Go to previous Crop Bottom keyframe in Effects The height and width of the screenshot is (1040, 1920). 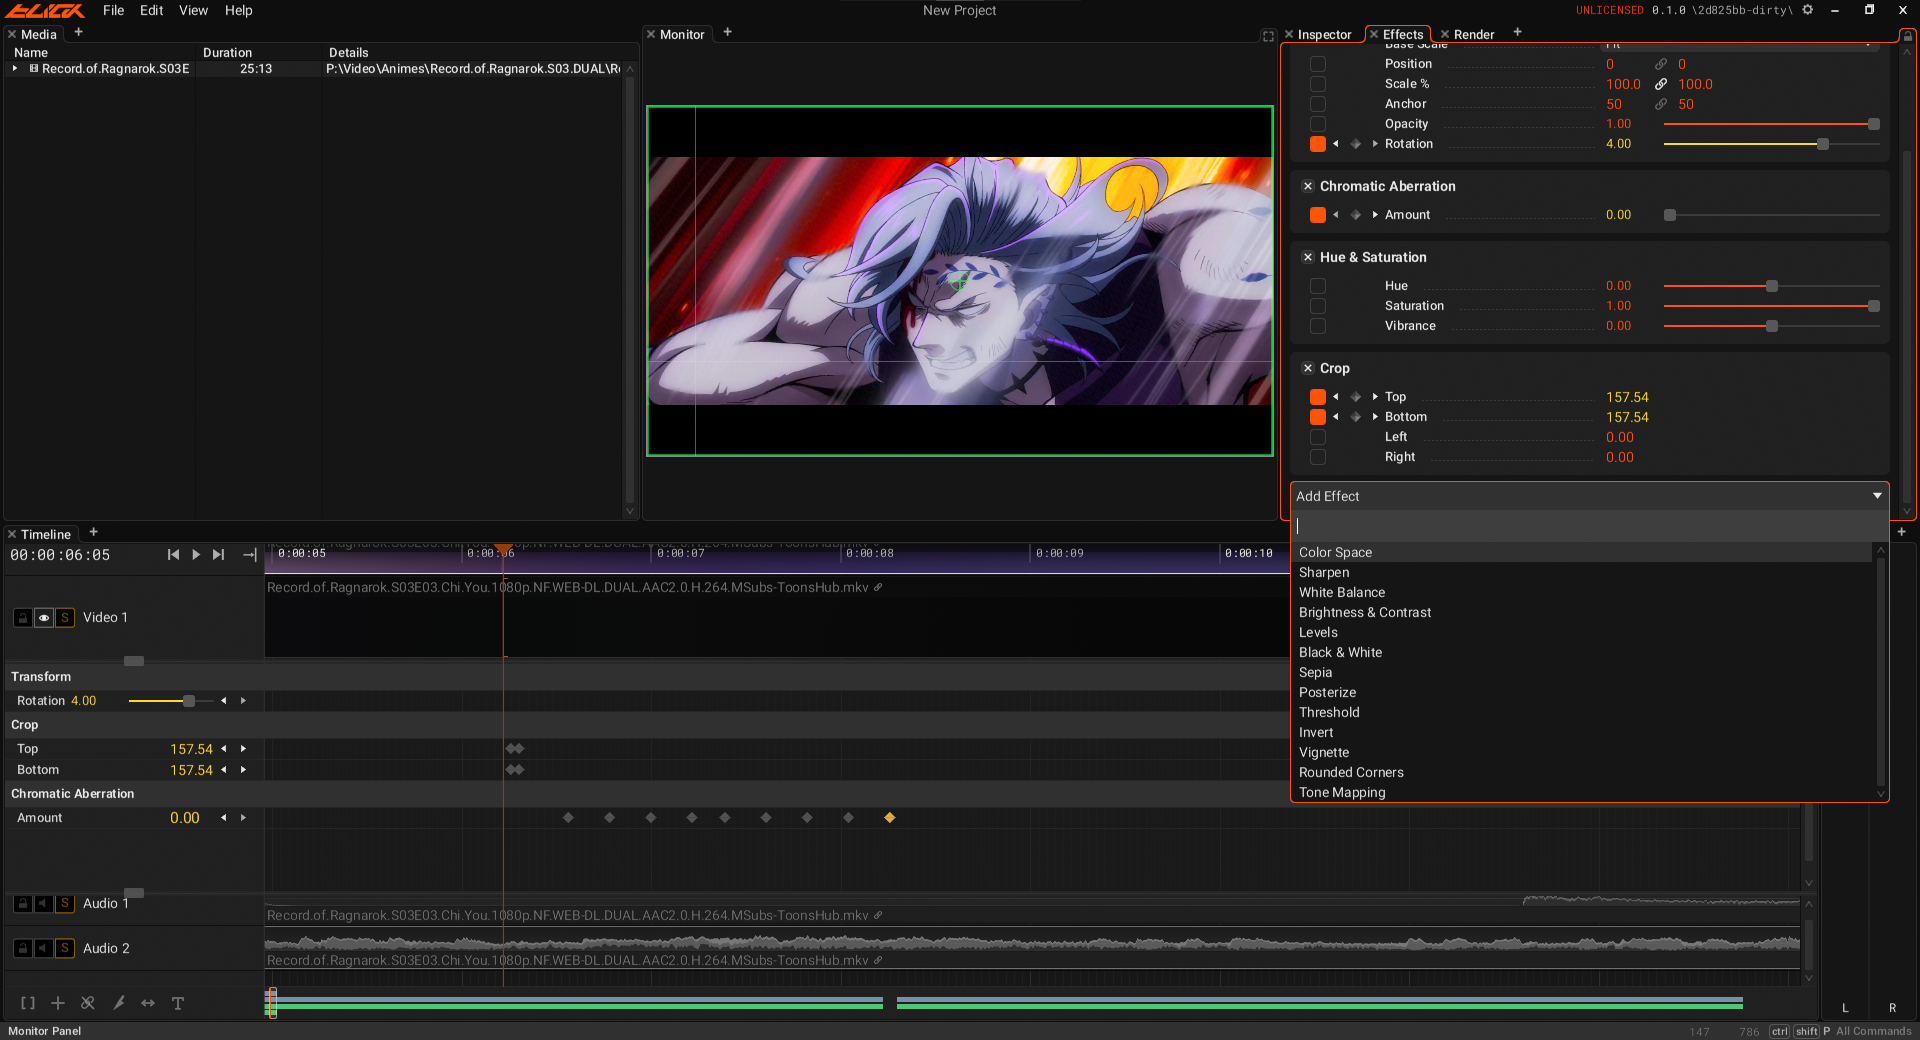tap(1336, 417)
